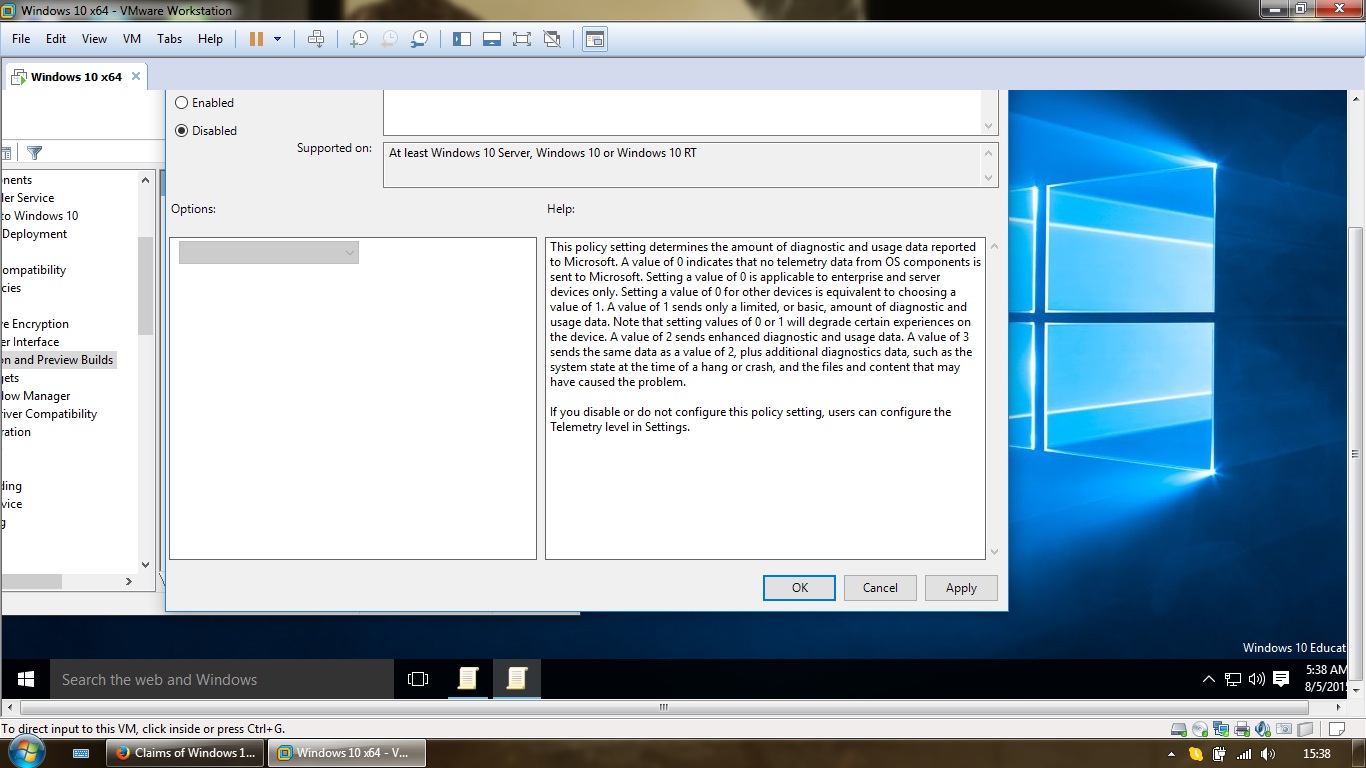Cancel the policy setting dialog
The height and width of the screenshot is (768, 1366).
(x=880, y=588)
